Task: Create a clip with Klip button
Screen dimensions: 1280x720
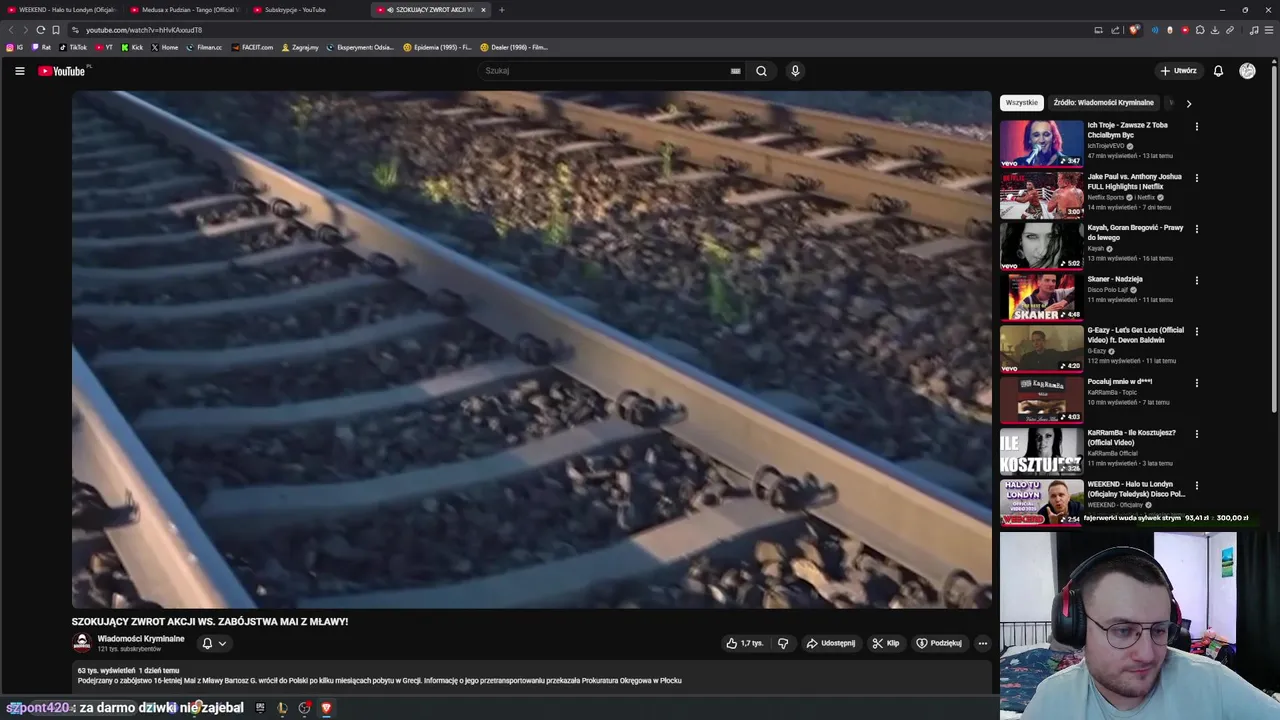Action: click(x=886, y=643)
